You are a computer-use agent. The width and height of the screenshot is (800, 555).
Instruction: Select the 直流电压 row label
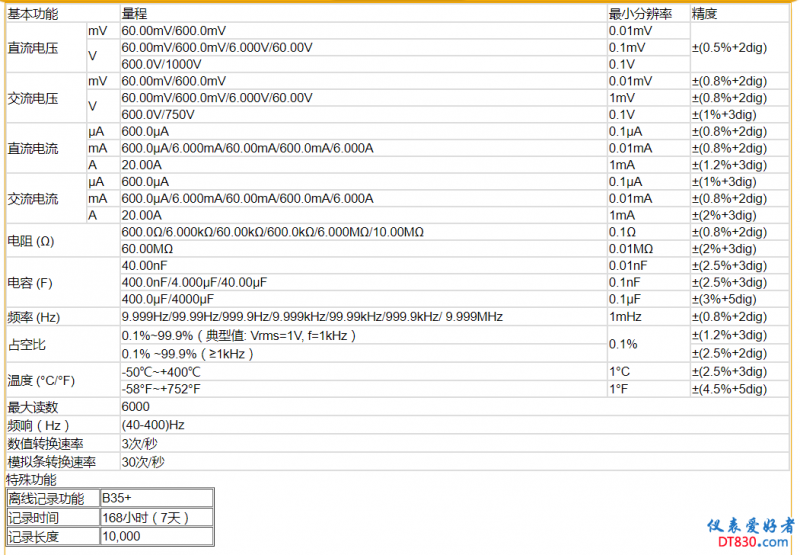[33, 48]
